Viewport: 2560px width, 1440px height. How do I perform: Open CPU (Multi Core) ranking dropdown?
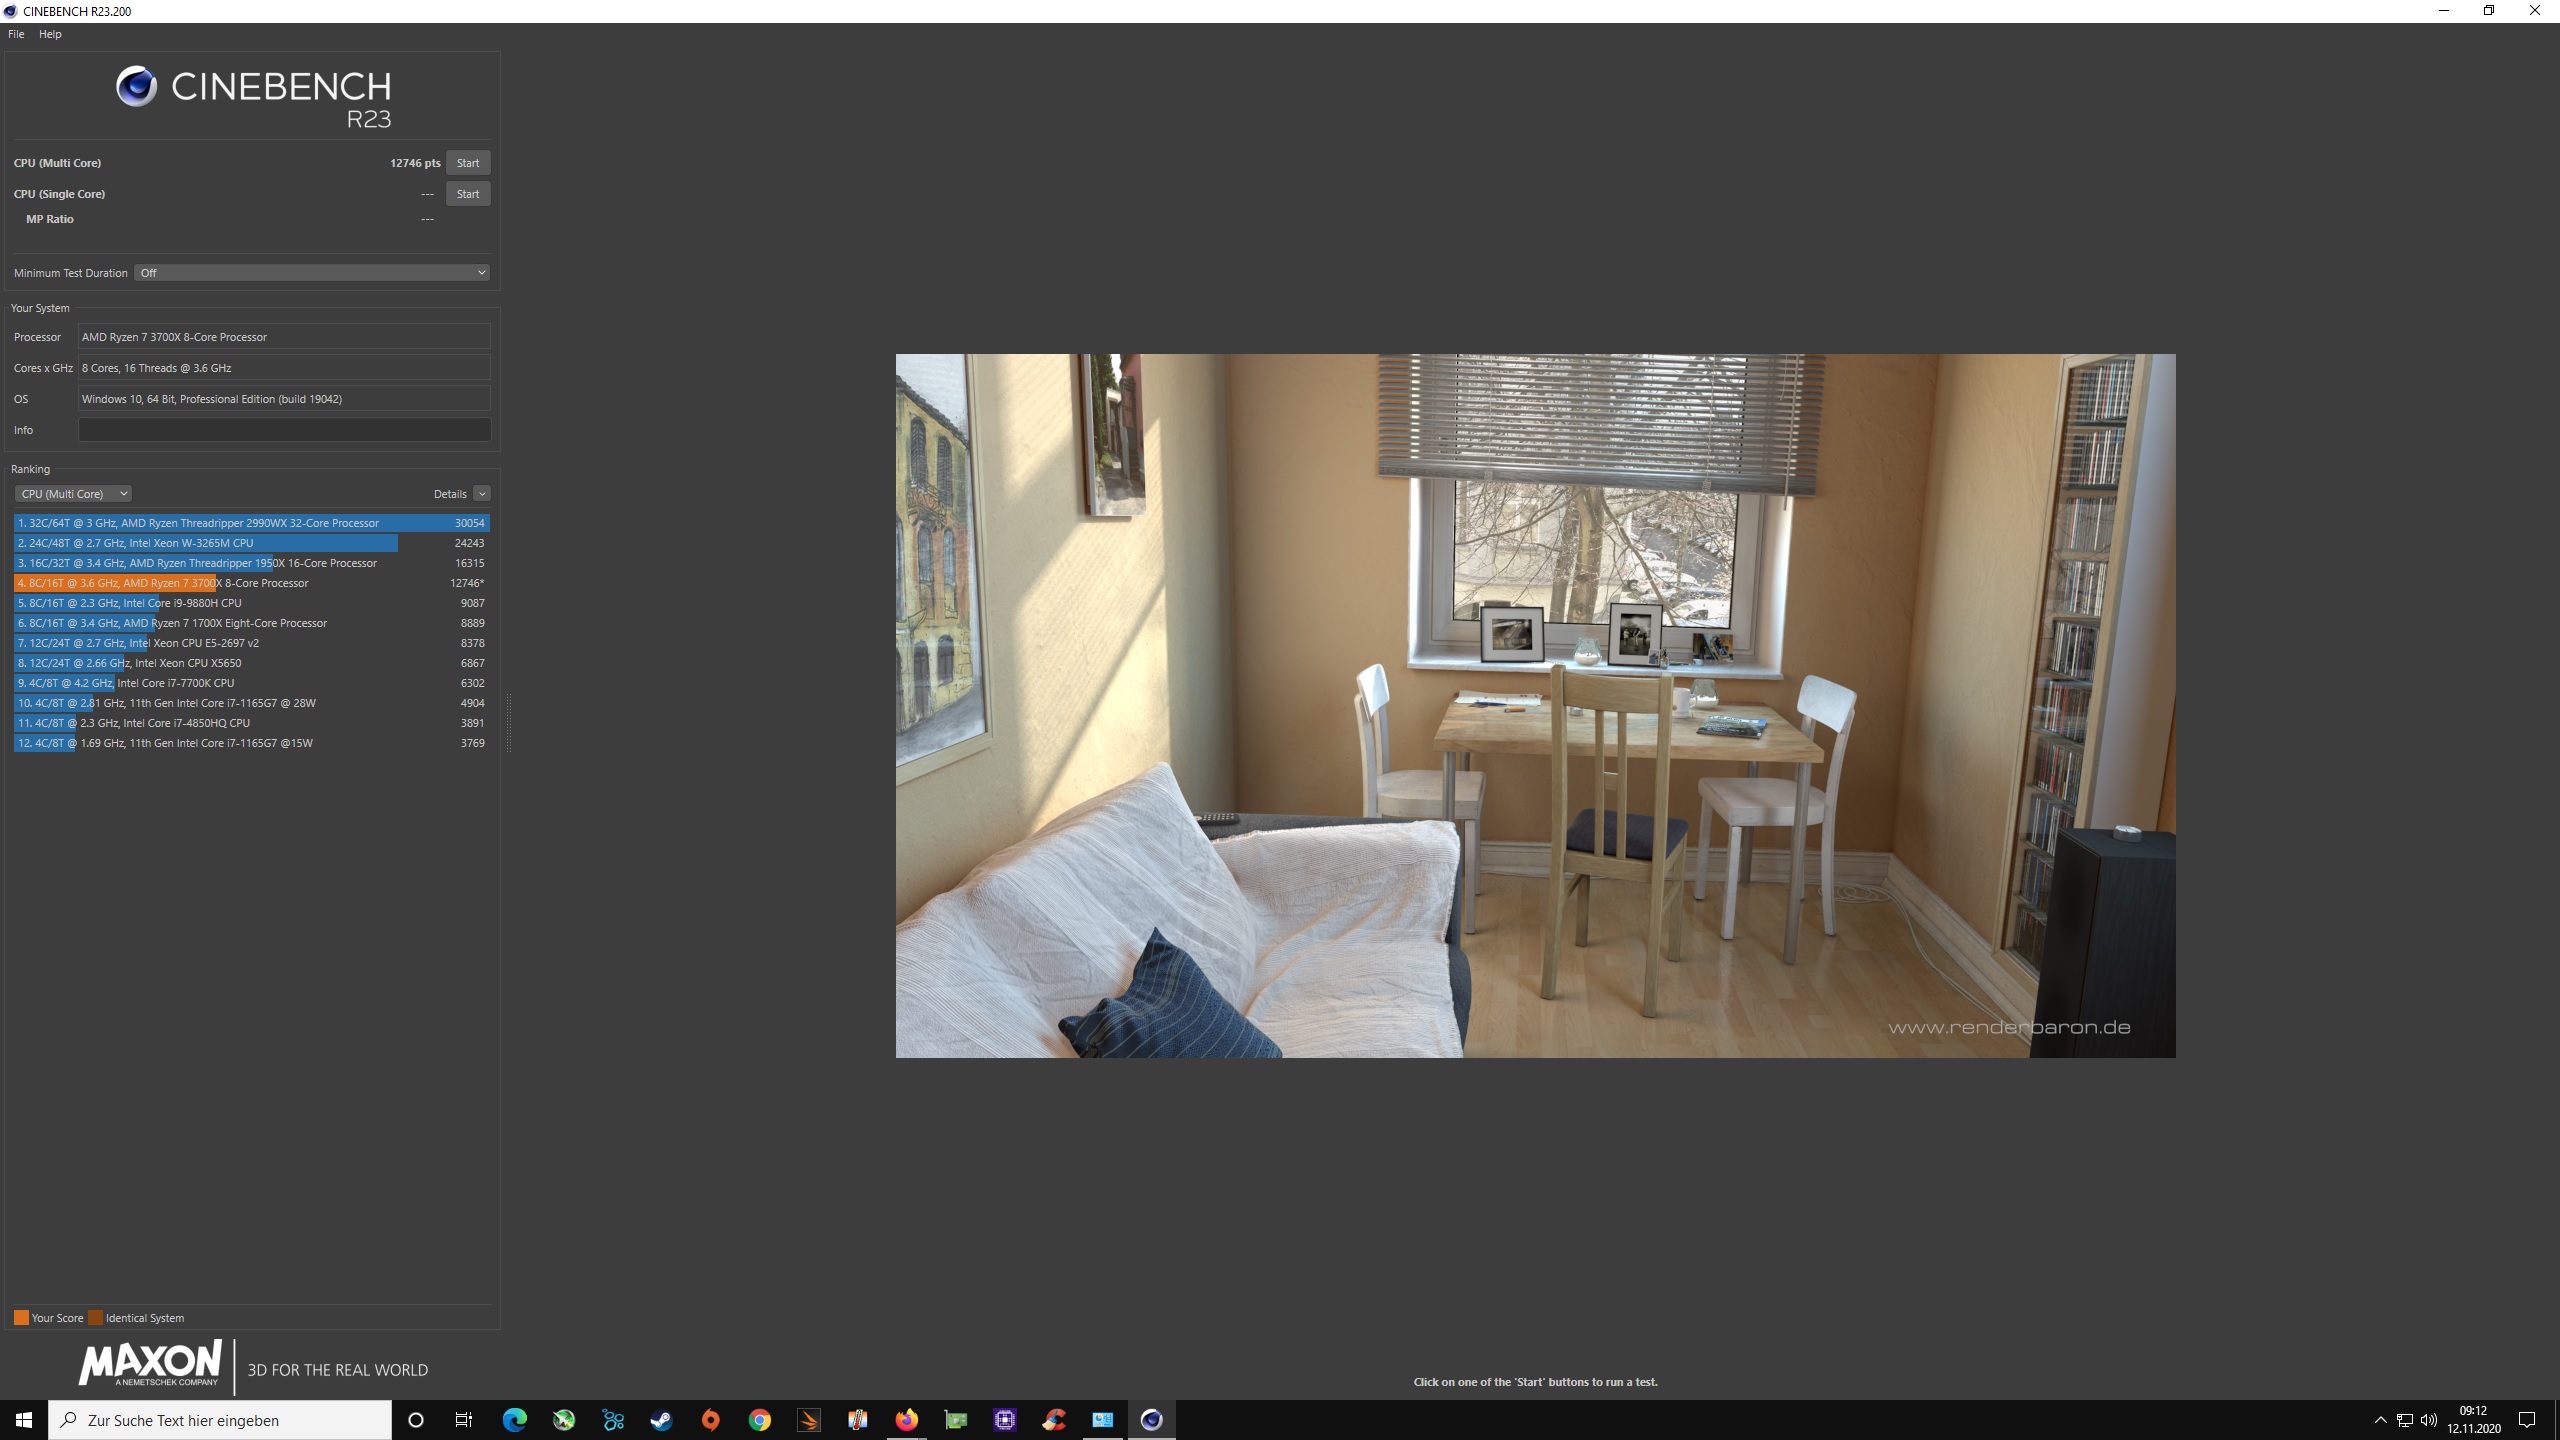73,494
